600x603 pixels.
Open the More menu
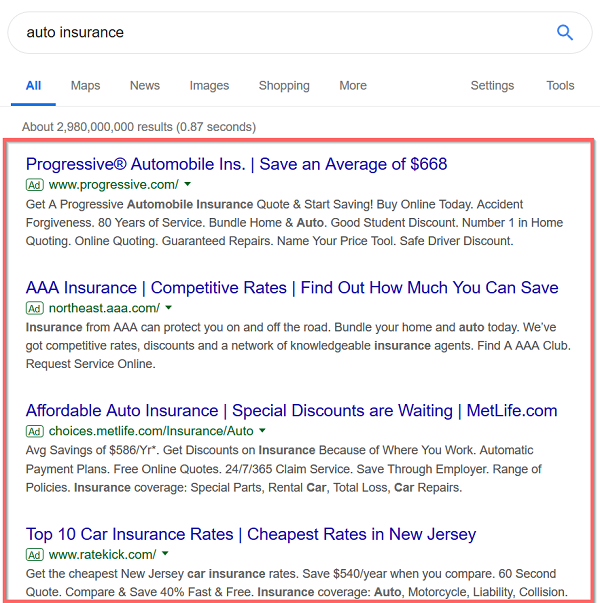coord(353,85)
